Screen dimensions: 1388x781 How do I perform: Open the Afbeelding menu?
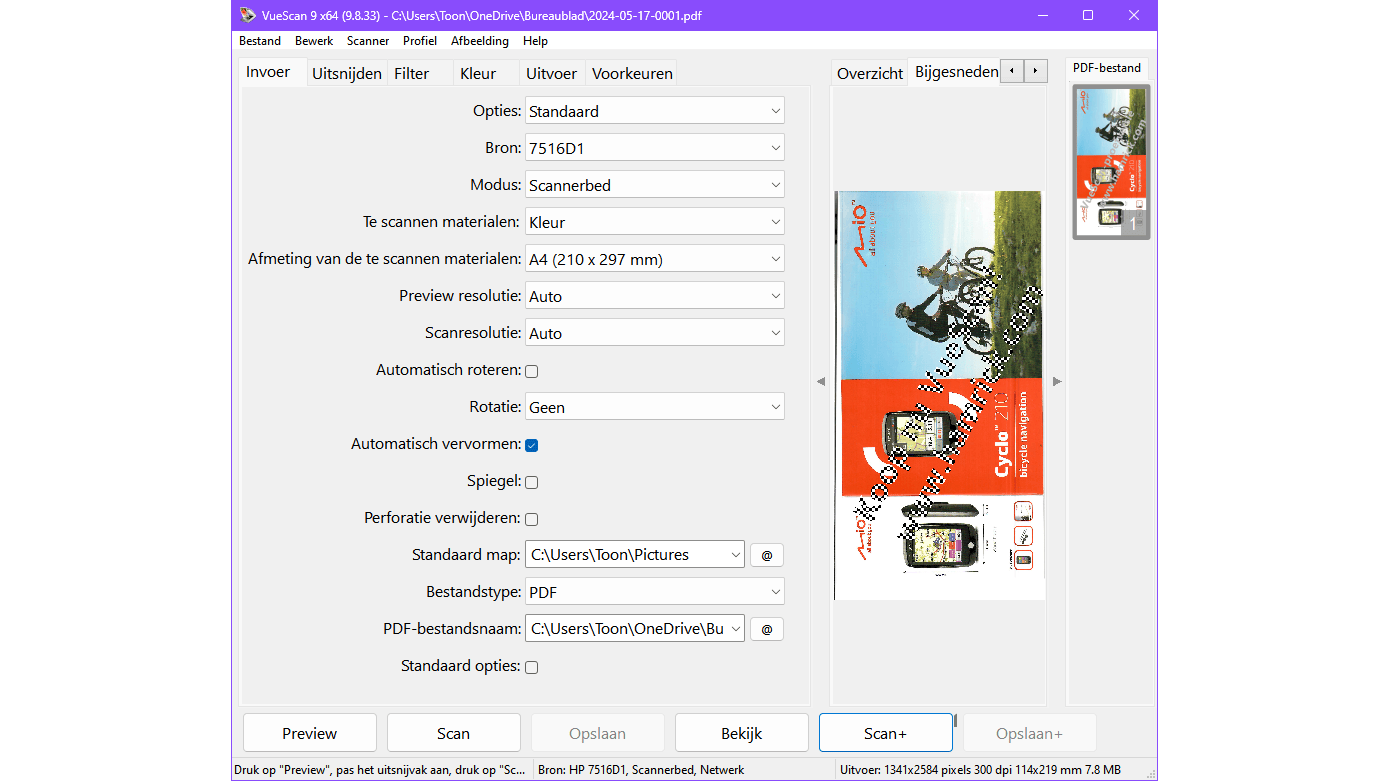pos(480,41)
